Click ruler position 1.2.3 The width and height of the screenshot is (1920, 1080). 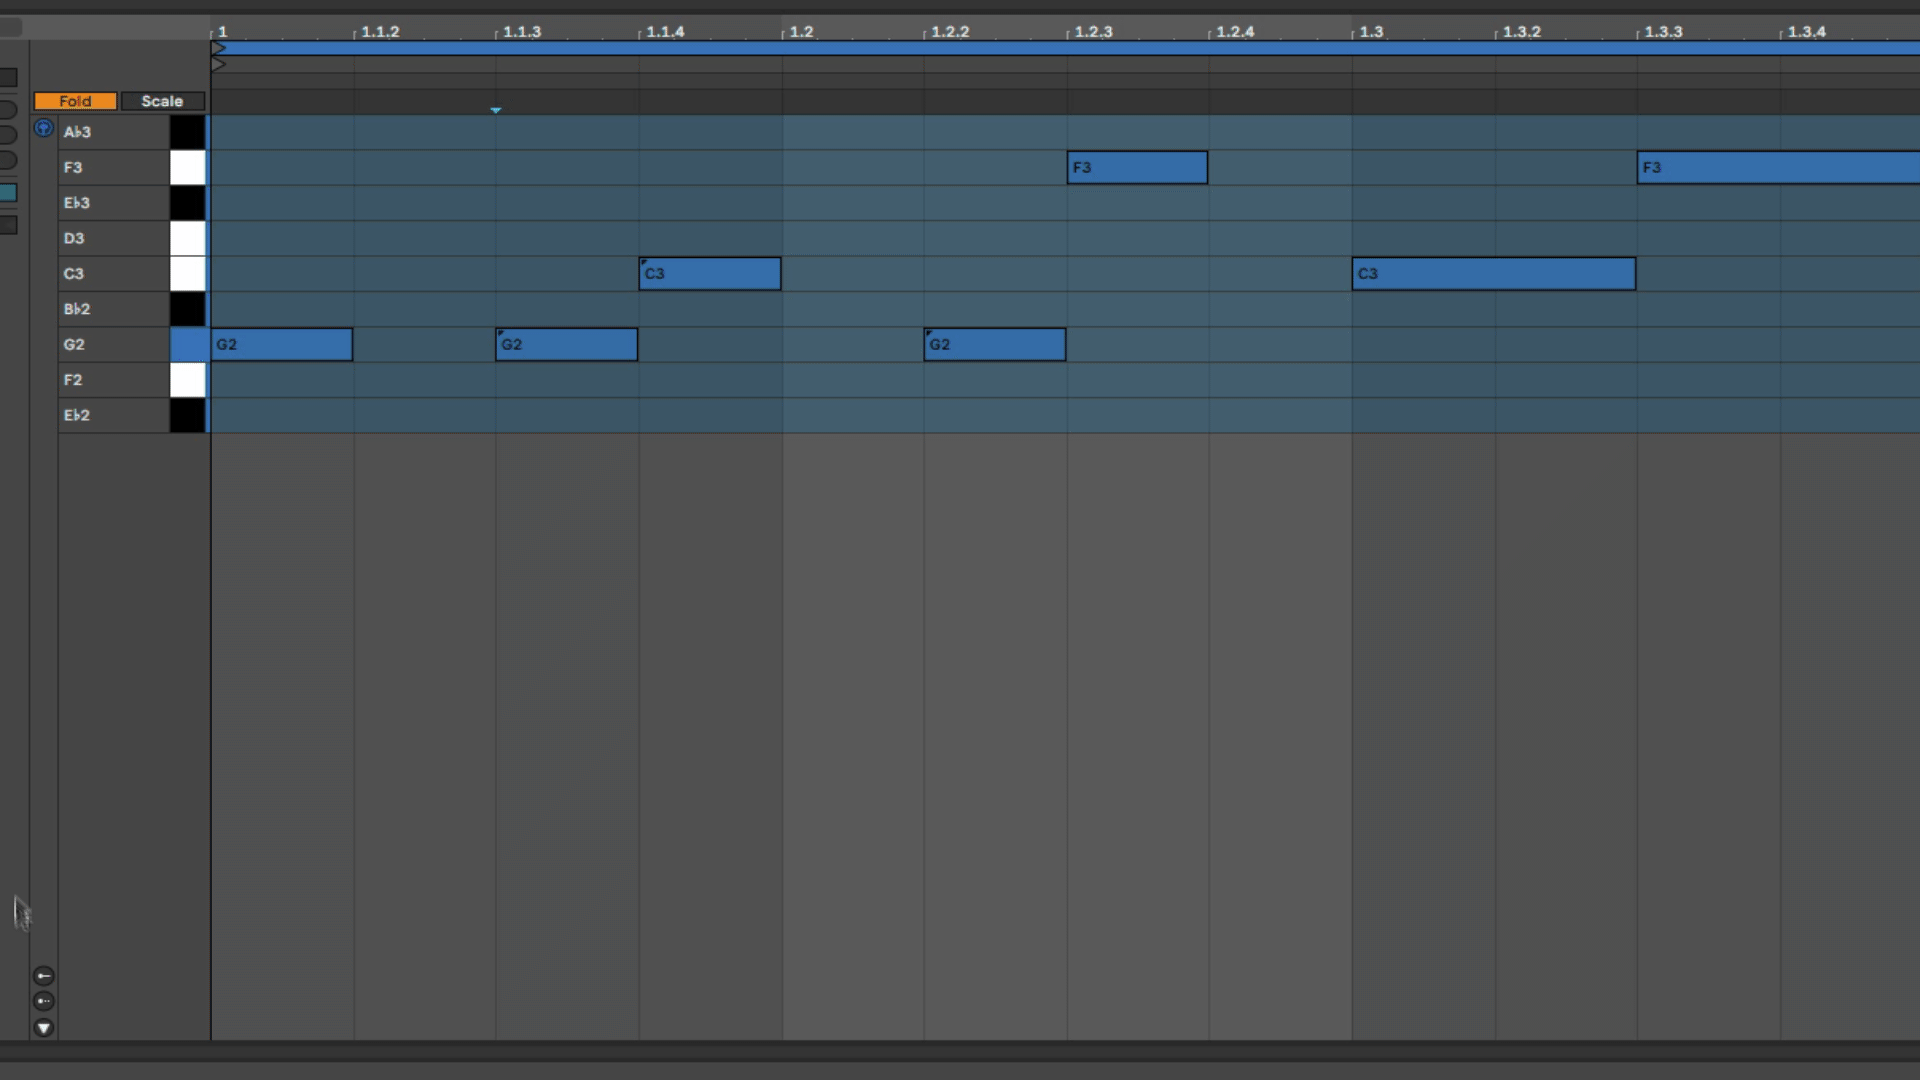1093,32
